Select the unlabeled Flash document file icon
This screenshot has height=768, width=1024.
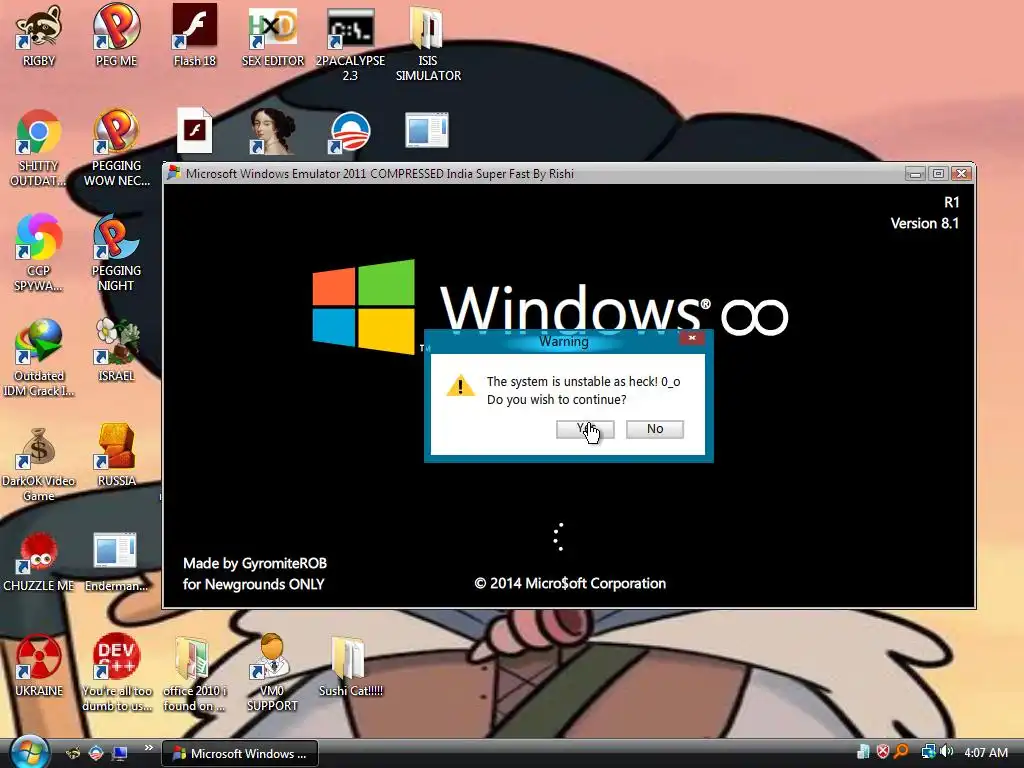pyautogui.click(x=195, y=131)
